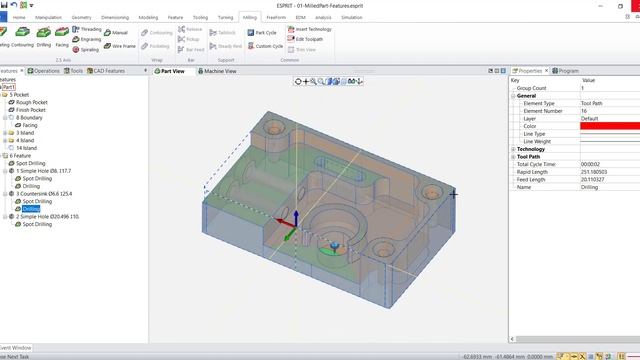Open the feature panel dropdown arrow
This screenshot has height=360, width=640.
point(145,71)
